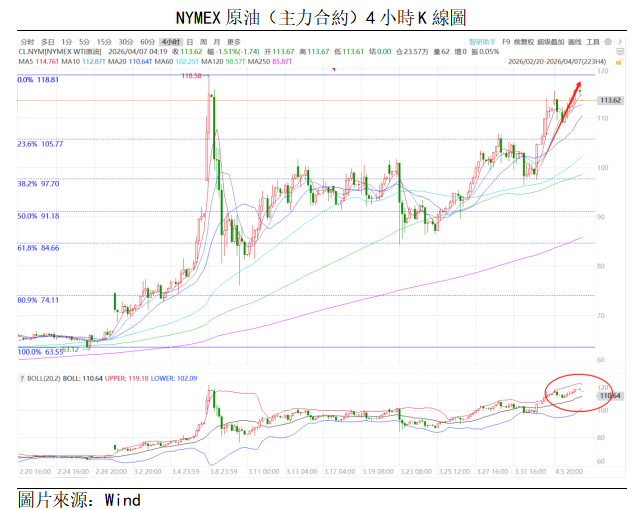Switch to the 分时 intraday tab
This screenshot has width=639, height=509.
[x=27, y=42]
